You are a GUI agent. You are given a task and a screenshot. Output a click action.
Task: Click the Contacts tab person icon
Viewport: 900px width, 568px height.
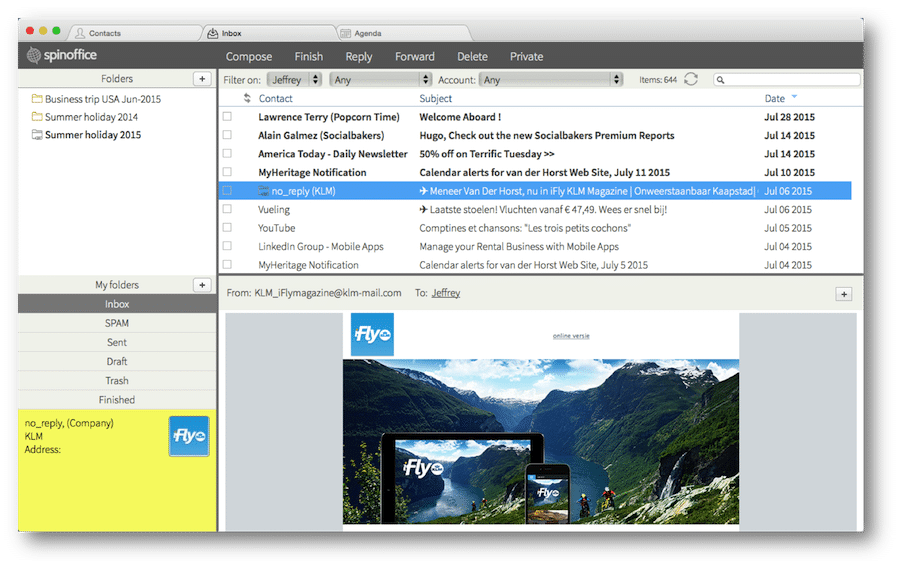click(x=80, y=33)
